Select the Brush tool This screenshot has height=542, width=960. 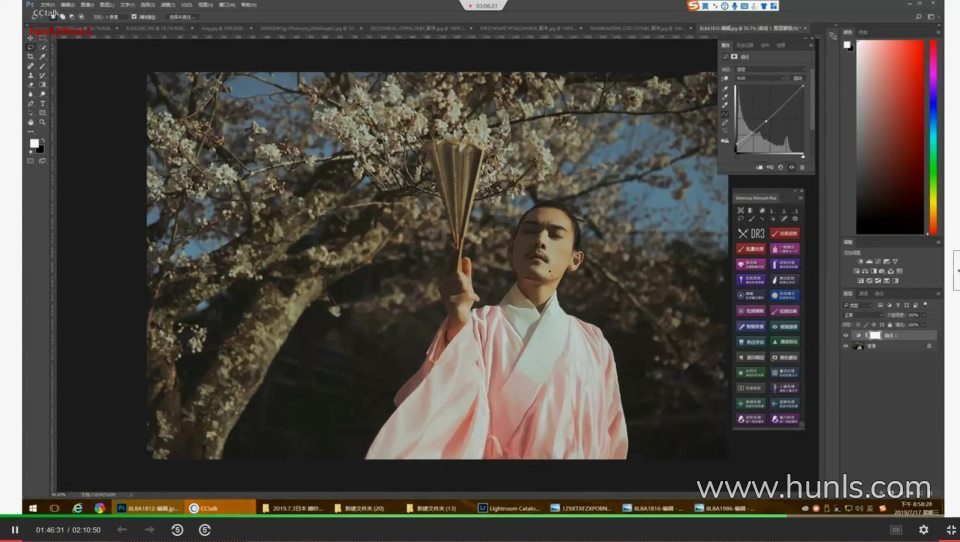pyautogui.click(x=42, y=66)
